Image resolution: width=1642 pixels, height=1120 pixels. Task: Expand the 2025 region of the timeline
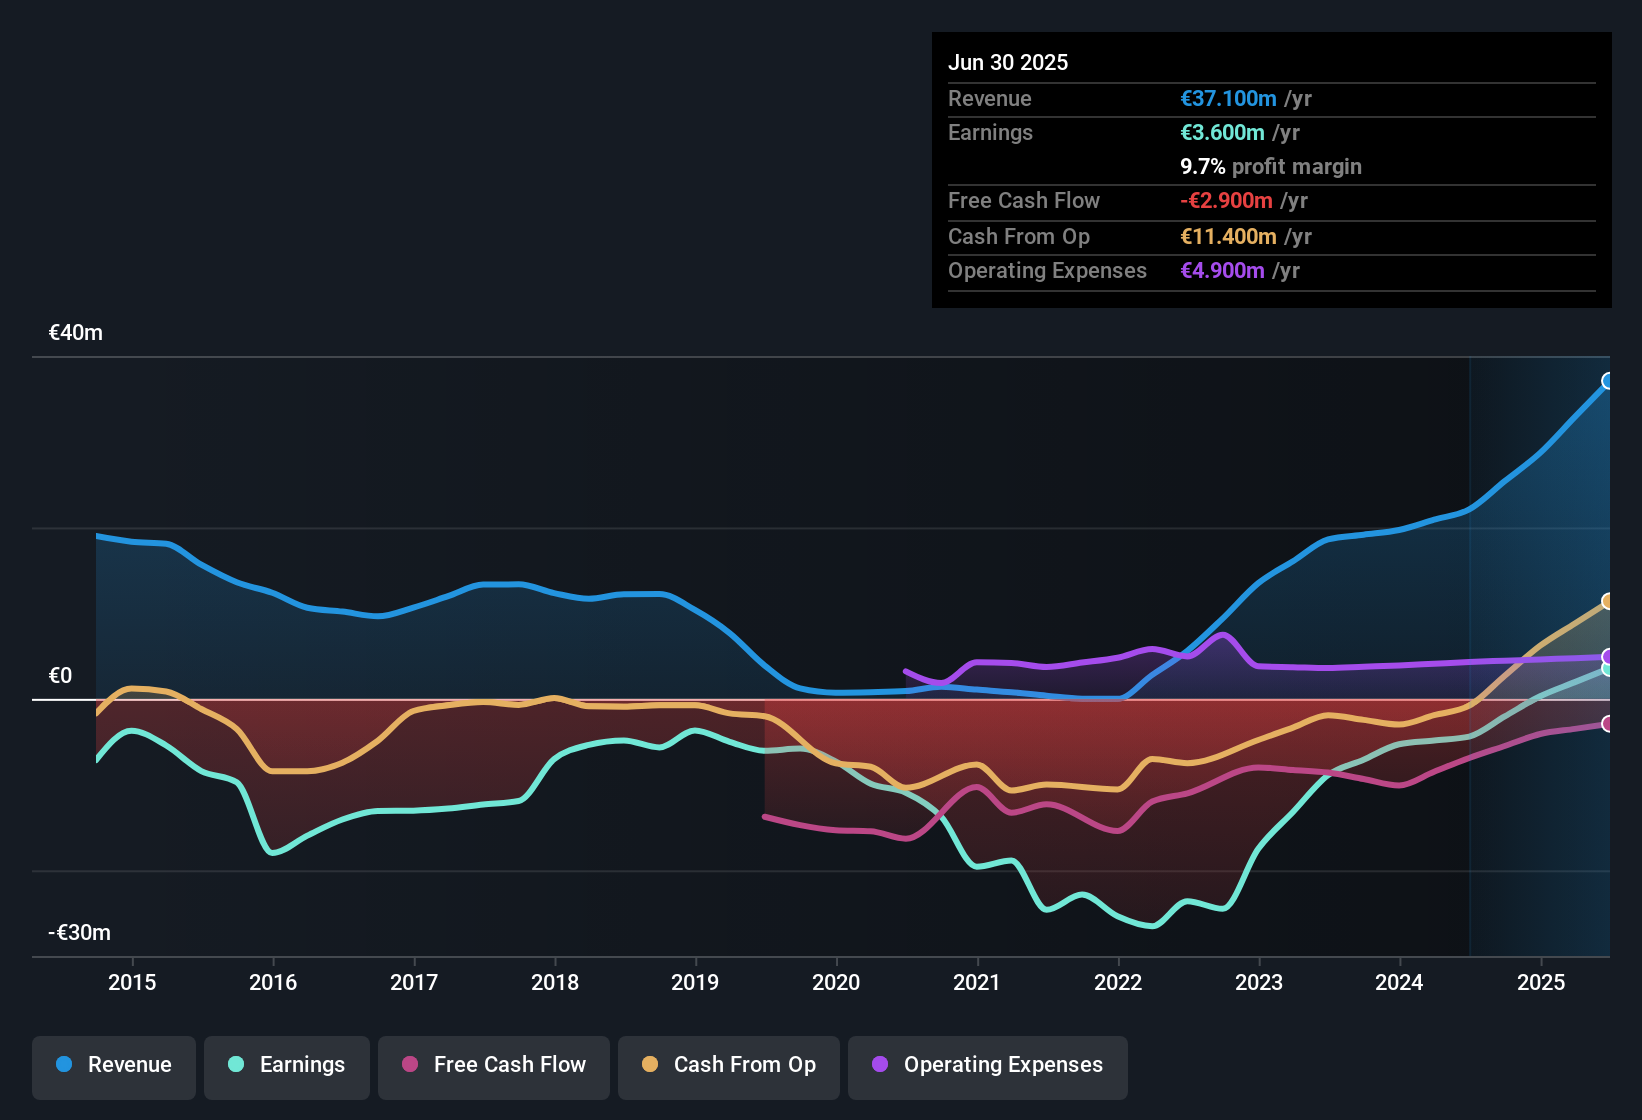coord(1540,983)
